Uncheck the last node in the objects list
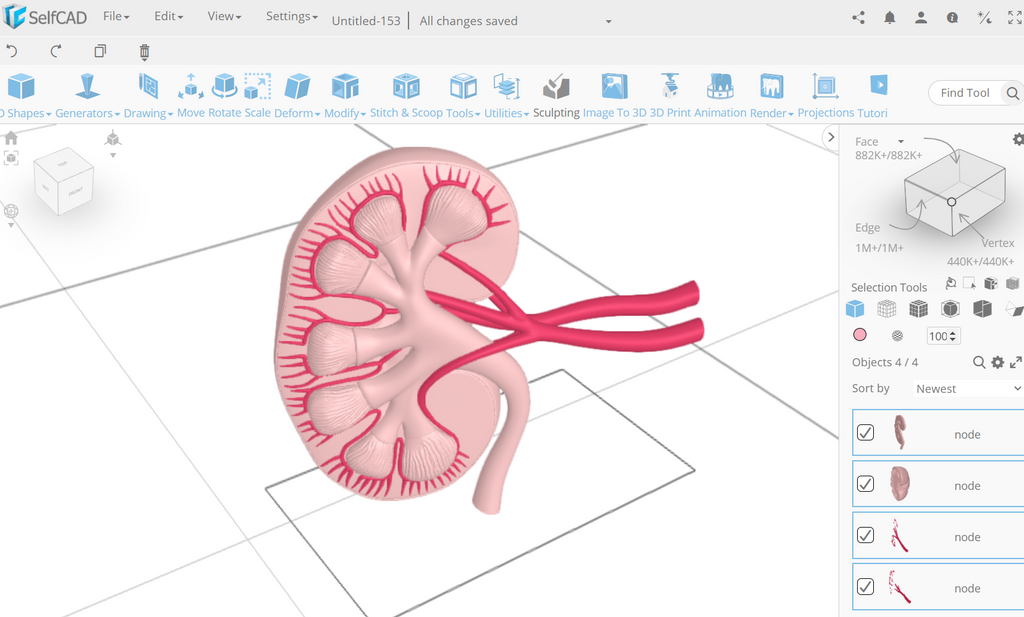This screenshot has height=617, width=1024. 865,587
